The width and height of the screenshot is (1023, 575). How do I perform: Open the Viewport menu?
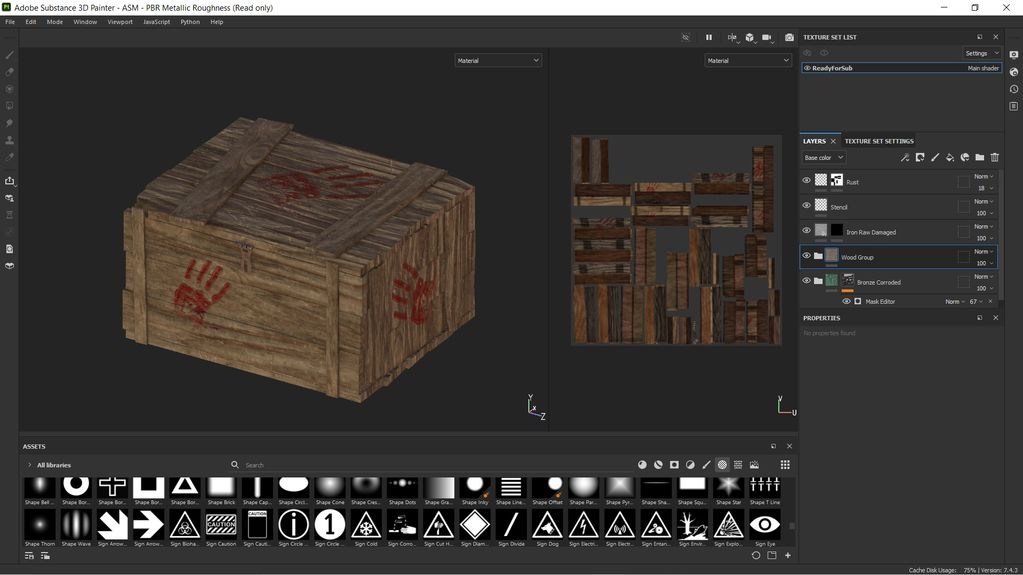click(119, 21)
